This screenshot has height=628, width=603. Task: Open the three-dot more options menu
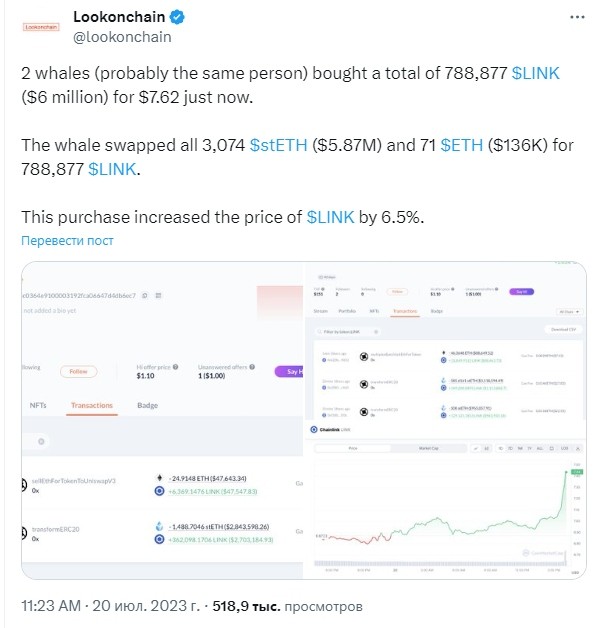click(577, 17)
